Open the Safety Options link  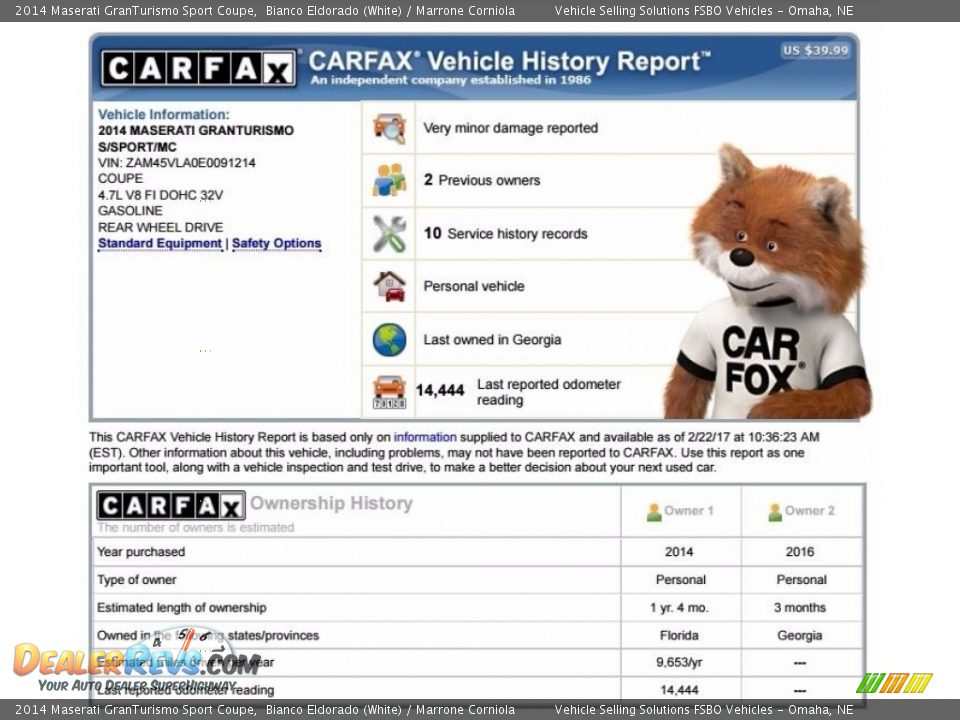(x=276, y=243)
